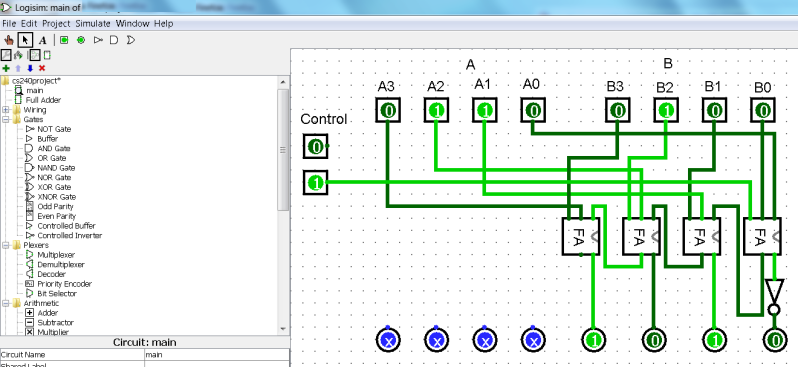
Task: Toggle input pin A2
Action: coord(437,110)
